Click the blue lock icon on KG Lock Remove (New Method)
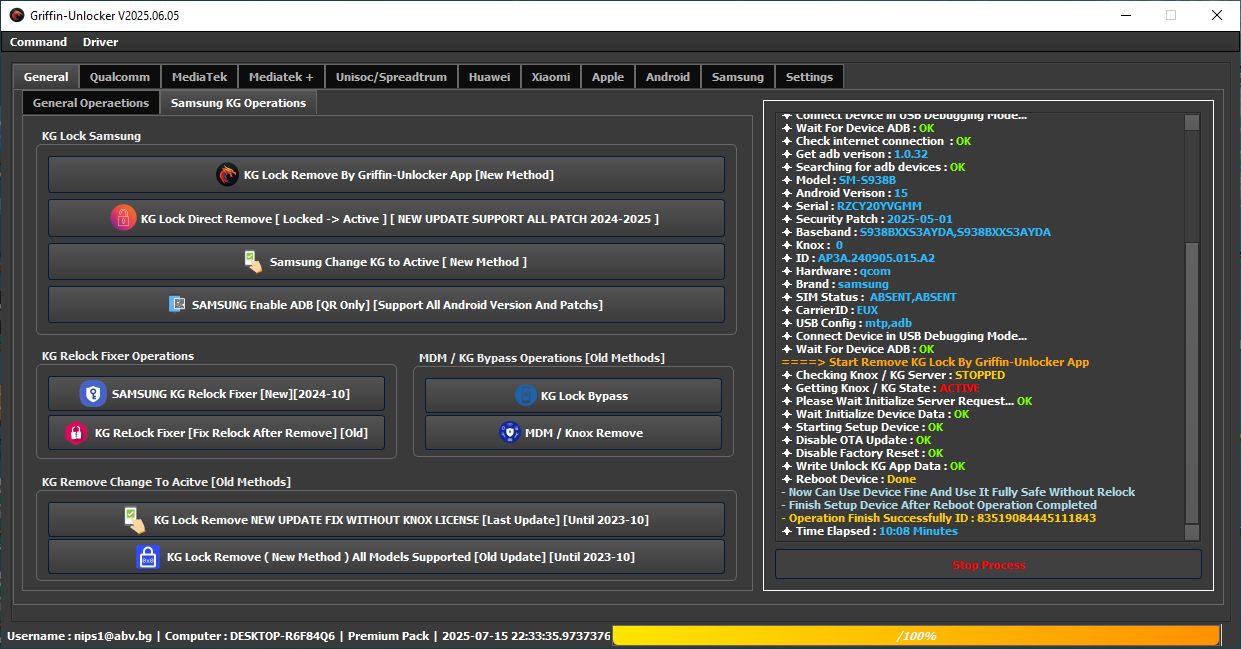 [x=148, y=557]
